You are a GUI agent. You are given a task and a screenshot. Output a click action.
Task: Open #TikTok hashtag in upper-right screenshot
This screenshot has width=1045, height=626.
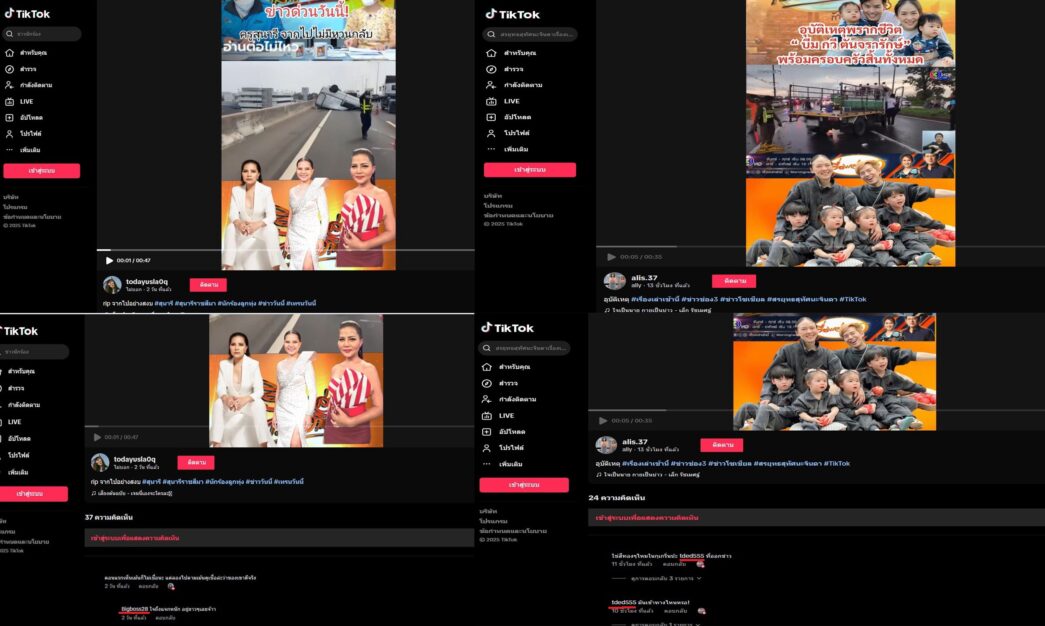point(852,299)
